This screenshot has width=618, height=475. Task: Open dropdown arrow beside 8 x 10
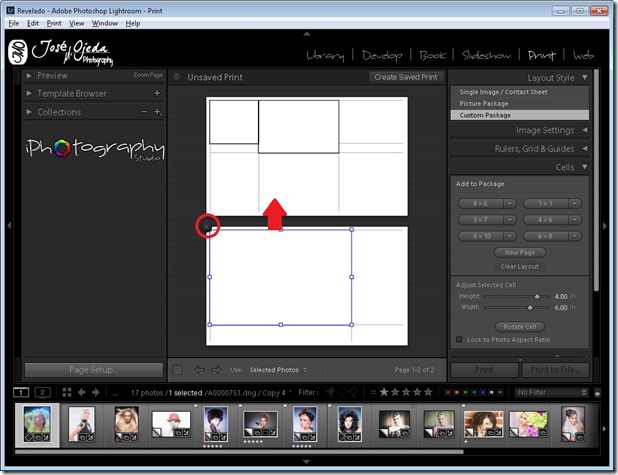pos(510,236)
